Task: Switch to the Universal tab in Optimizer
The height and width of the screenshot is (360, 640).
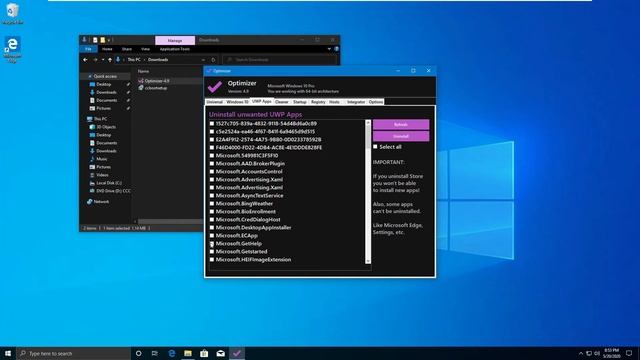Action: 214,102
